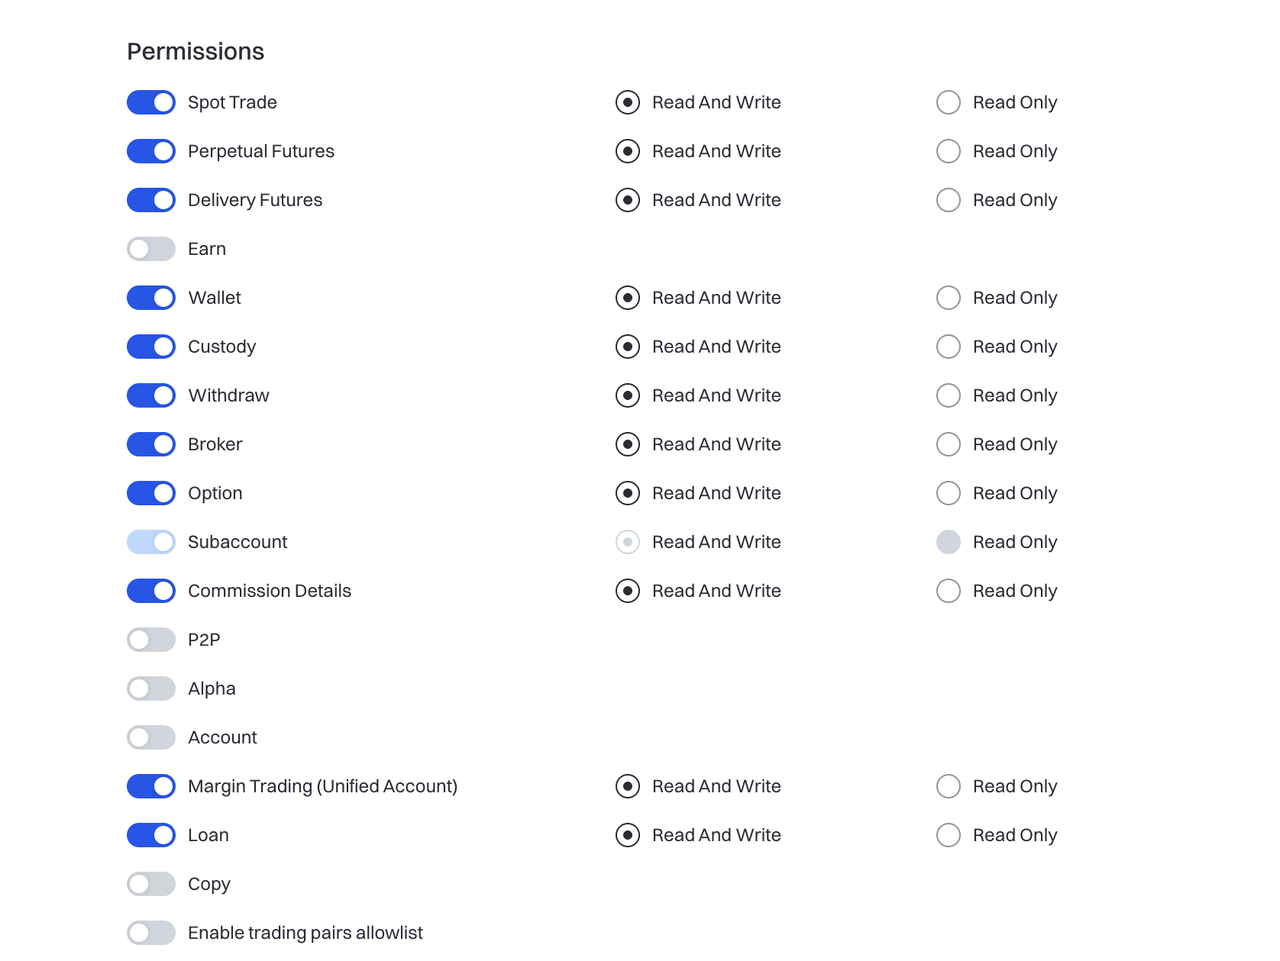Screen dimensions: 1280x961
Task: Enable the Earn permission toggle
Action: point(151,249)
